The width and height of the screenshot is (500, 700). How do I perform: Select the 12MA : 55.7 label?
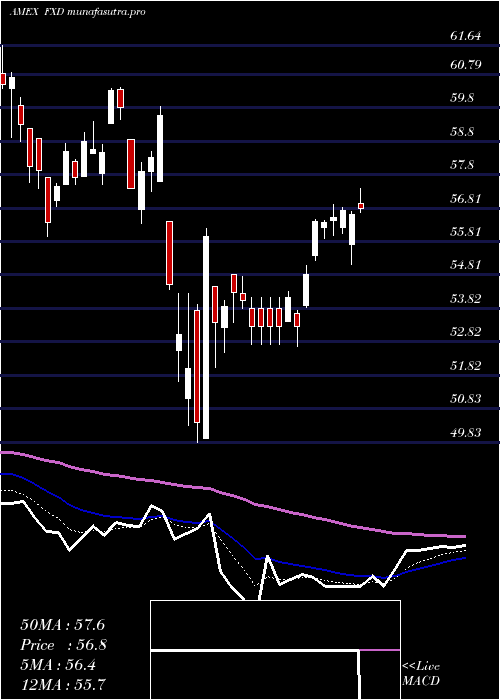click(x=63, y=685)
